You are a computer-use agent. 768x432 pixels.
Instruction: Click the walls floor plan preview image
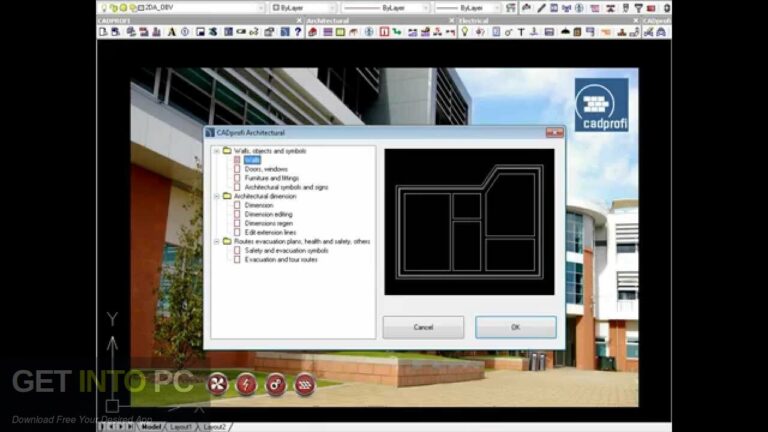469,222
